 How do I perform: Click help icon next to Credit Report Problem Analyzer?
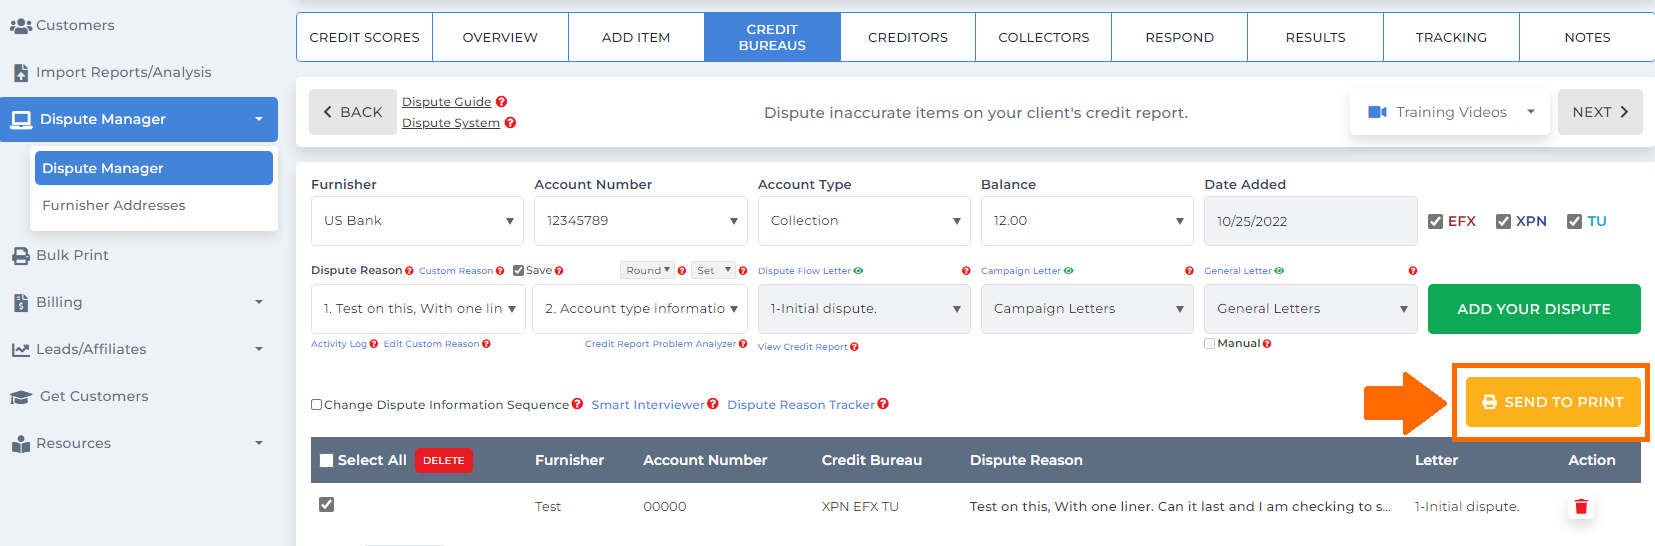point(743,344)
